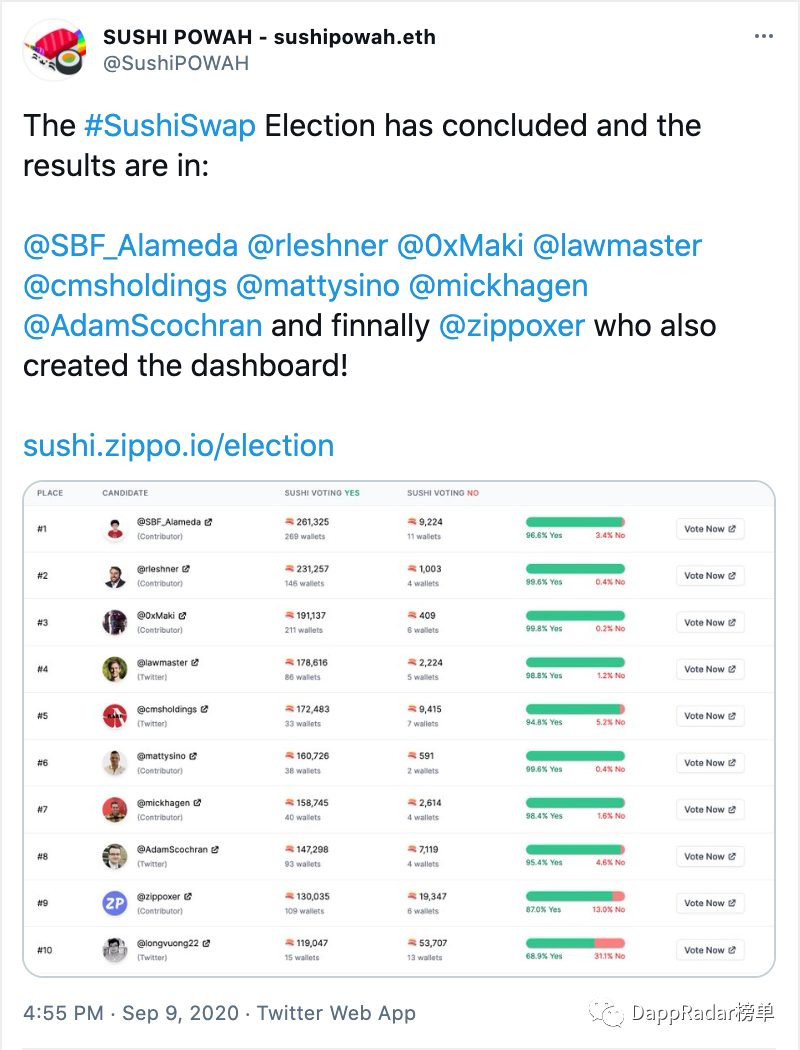Viewport: 800px width, 1050px height.
Task: Click the @zippoxer mention in tweet text
Action: (512, 326)
